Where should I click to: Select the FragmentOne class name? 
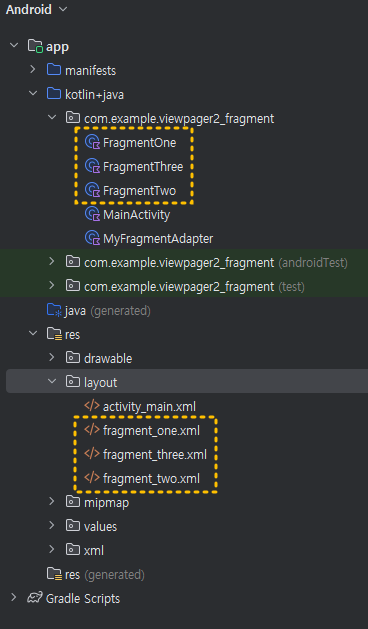139,143
